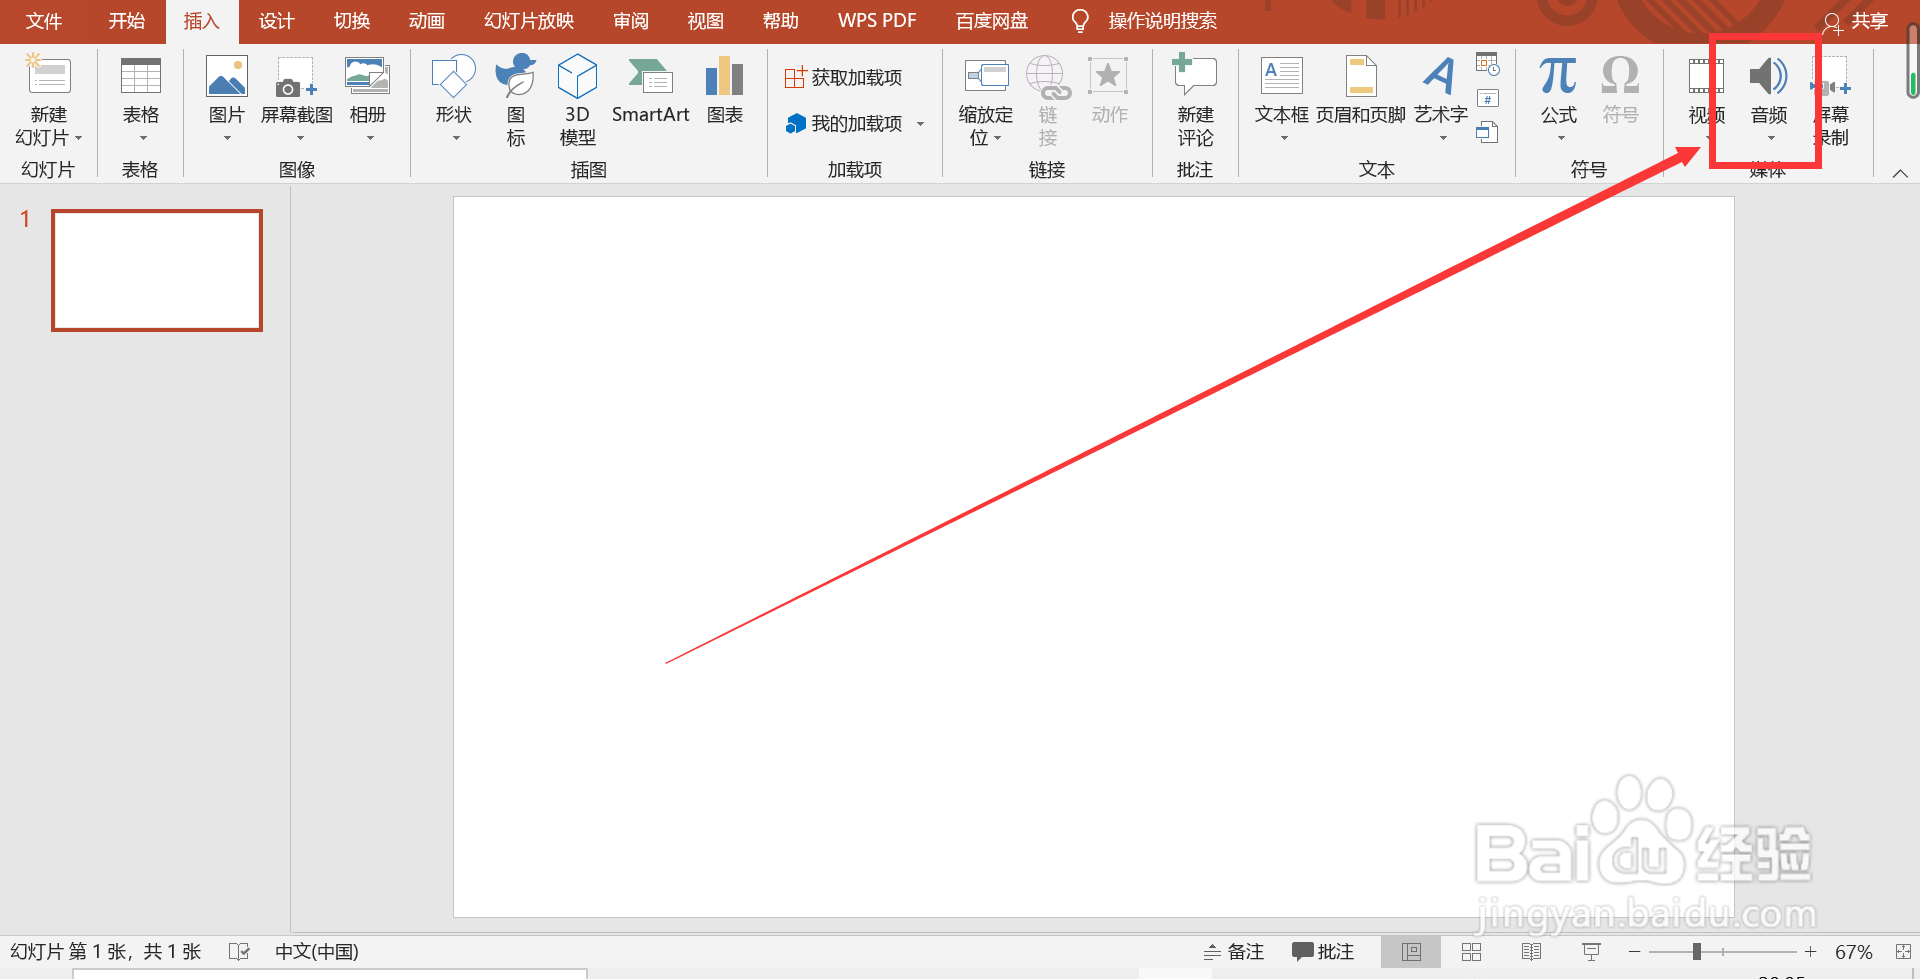Click the zoom slider handle
Screen dimensions: 1920x979
[1696, 952]
